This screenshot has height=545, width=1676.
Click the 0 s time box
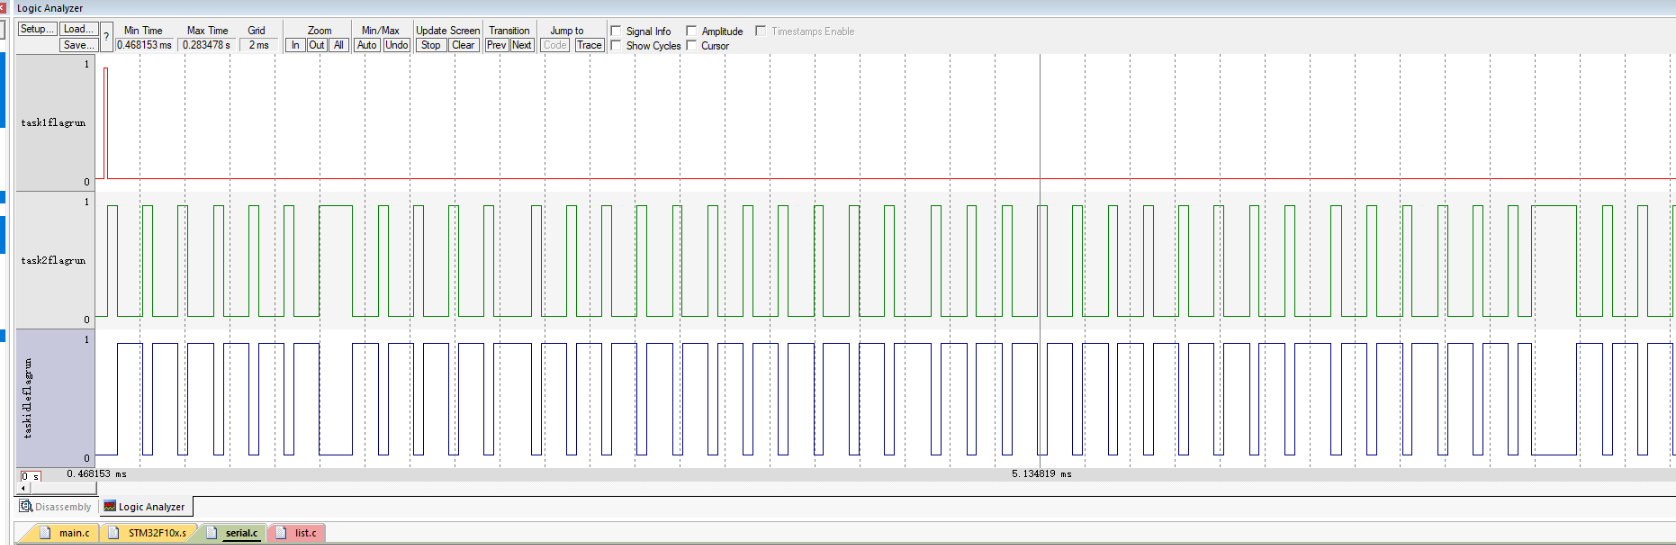[x=30, y=477]
